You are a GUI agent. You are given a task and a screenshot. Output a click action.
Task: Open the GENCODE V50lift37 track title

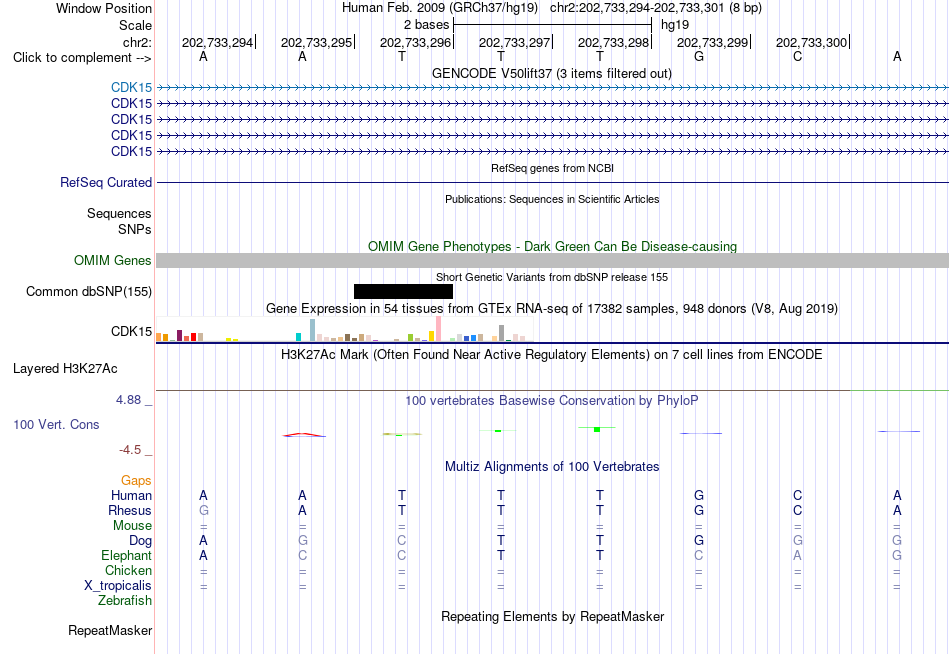(552, 74)
